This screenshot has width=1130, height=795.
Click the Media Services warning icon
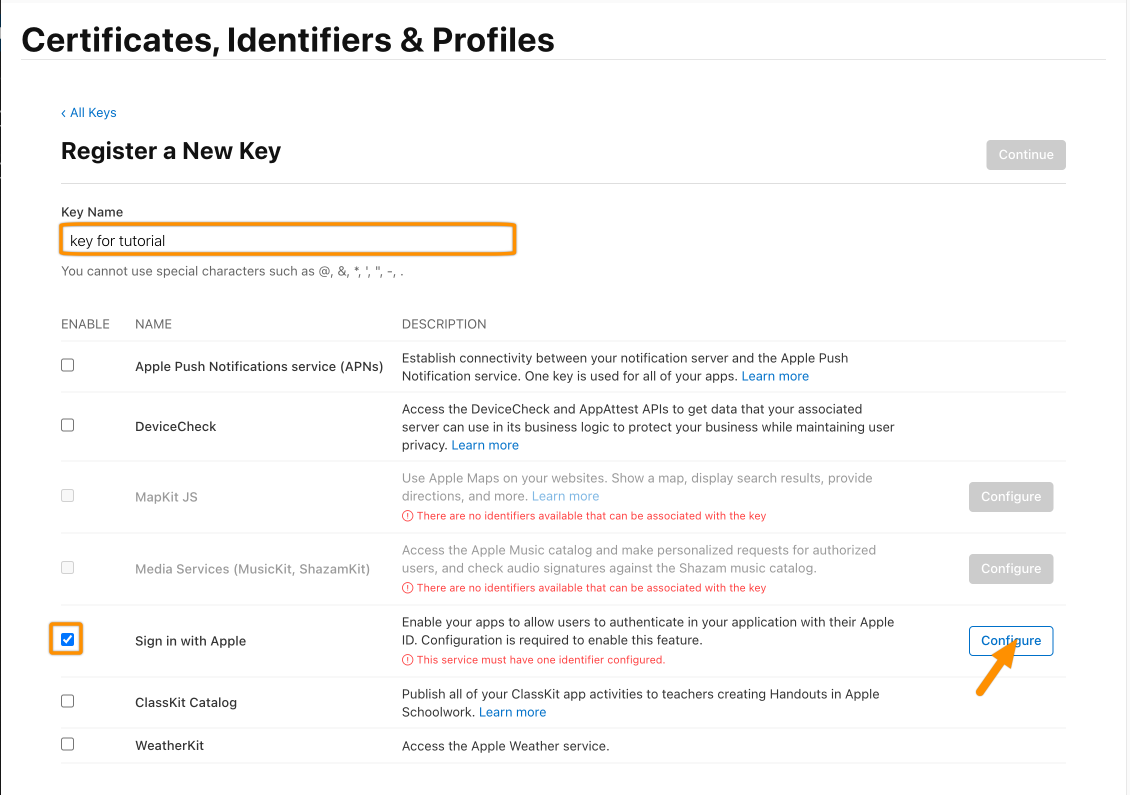coord(407,588)
